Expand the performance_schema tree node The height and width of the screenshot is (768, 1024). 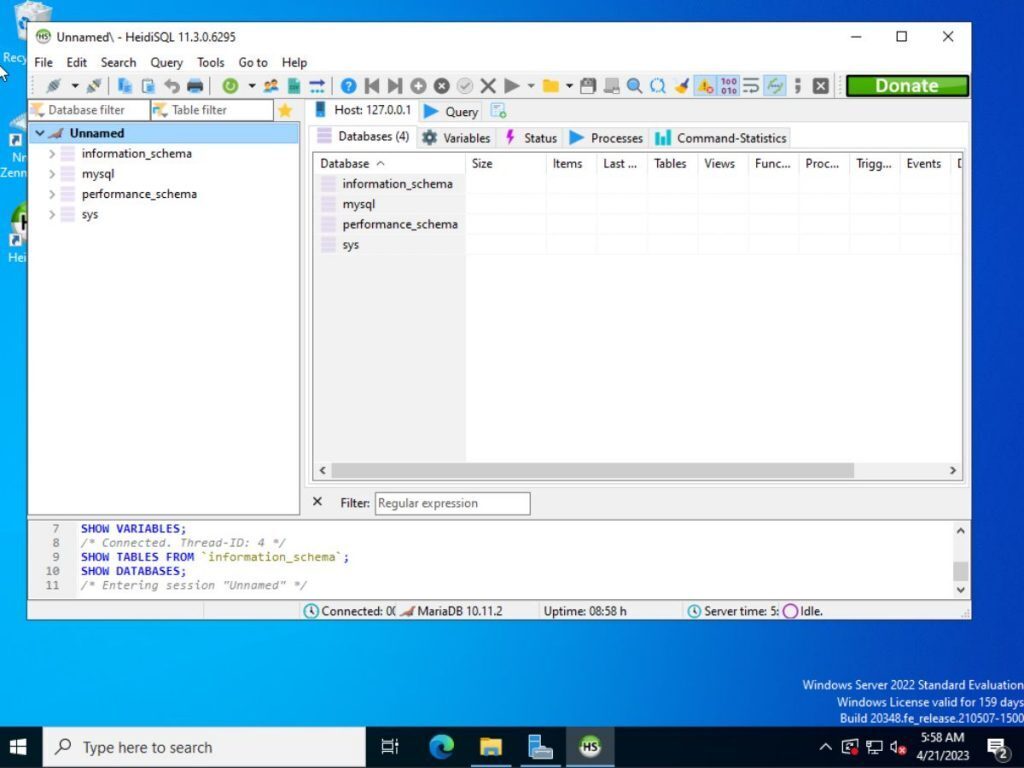pos(54,193)
